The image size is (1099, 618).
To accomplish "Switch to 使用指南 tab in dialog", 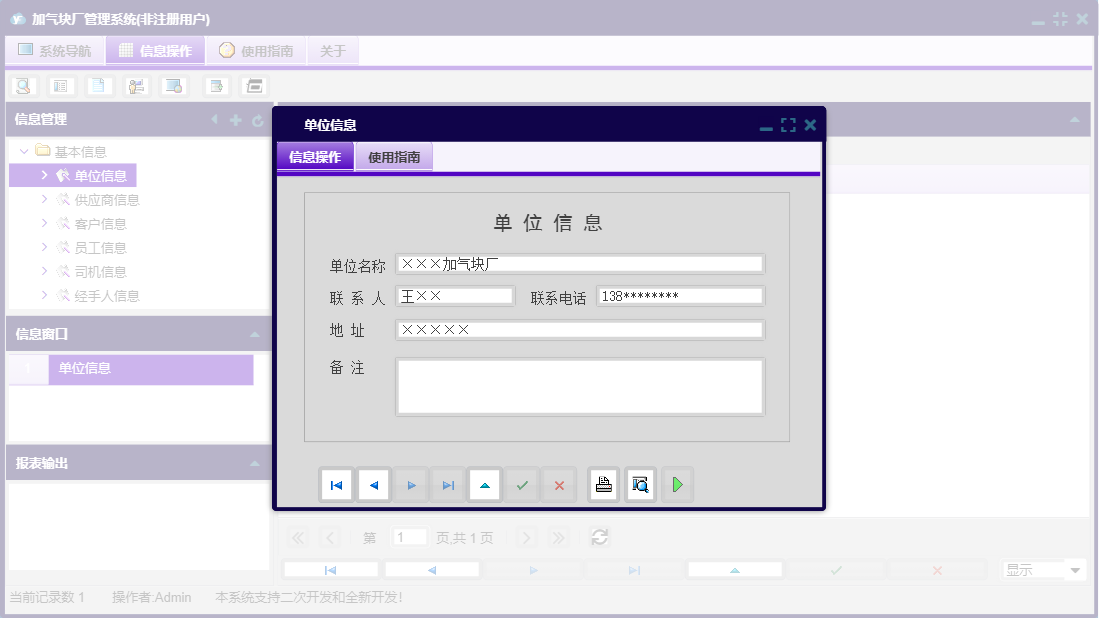I will tap(394, 157).
